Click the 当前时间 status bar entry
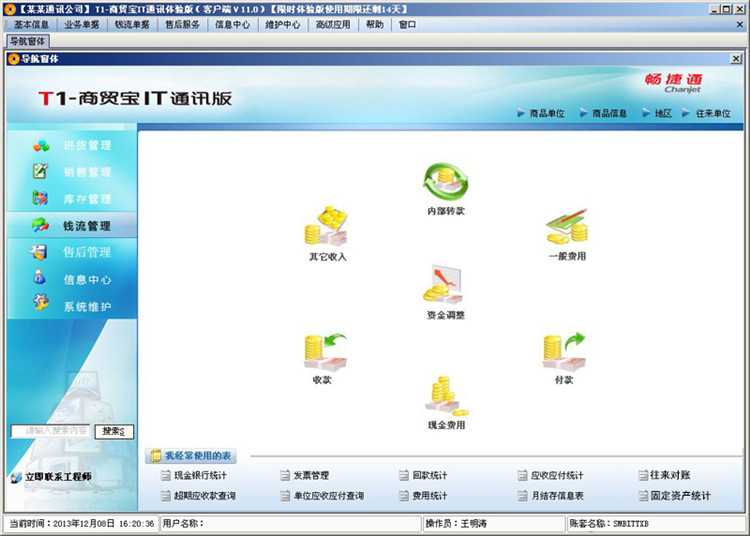Viewport: 750px width, 536px height. point(82,524)
